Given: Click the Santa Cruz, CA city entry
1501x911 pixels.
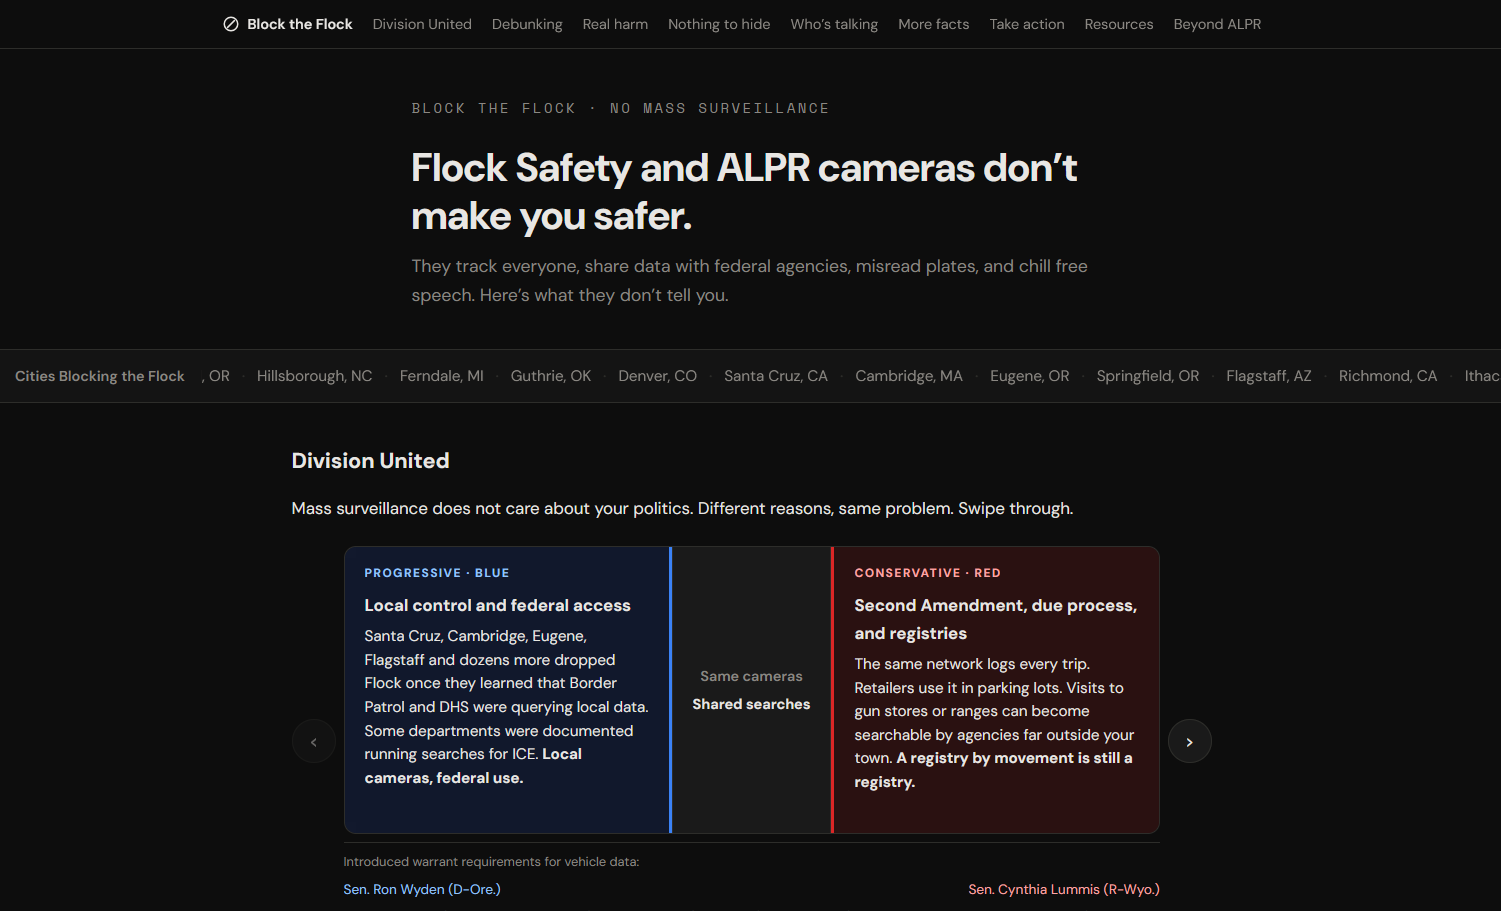Looking at the screenshot, I should (x=776, y=375).
